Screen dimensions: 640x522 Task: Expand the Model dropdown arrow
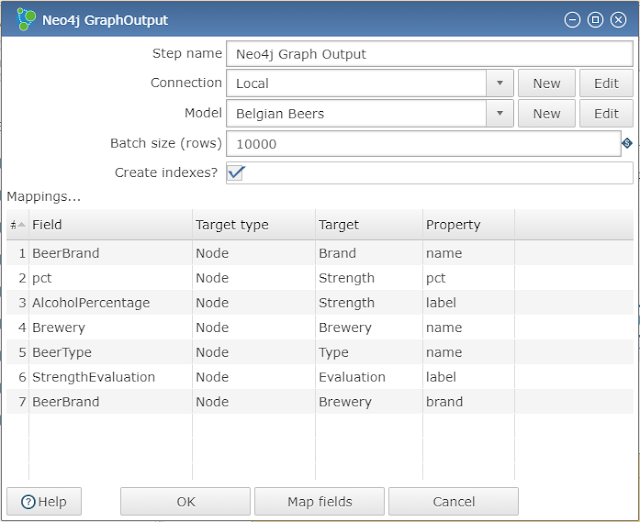click(x=500, y=114)
